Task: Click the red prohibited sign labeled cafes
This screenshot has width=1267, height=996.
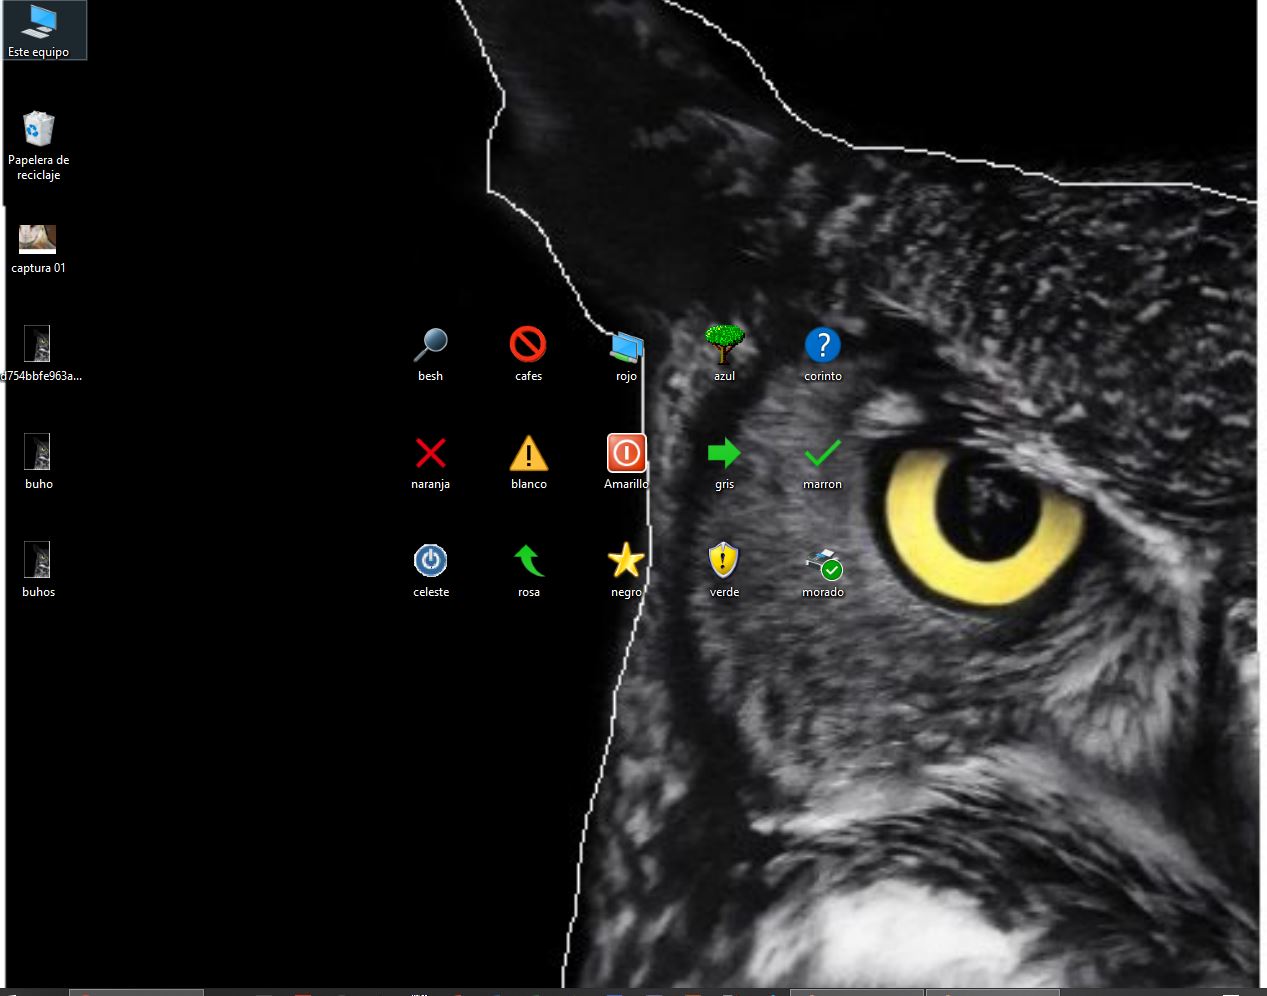Action: pyautogui.click(x=528, y=345)
